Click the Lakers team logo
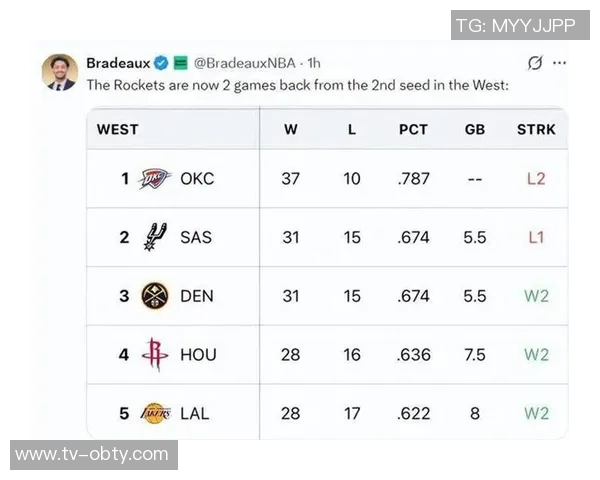 (155, 412)
